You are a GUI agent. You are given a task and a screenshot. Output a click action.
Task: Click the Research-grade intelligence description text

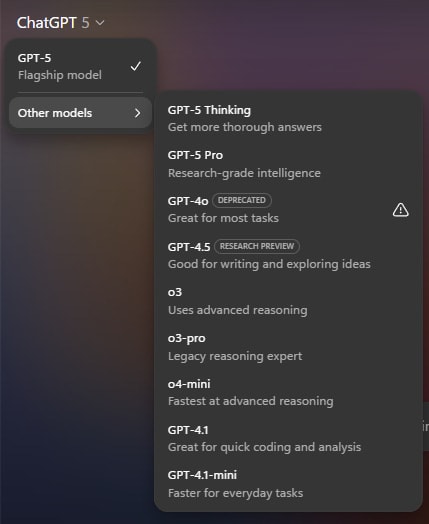[244, 173]
